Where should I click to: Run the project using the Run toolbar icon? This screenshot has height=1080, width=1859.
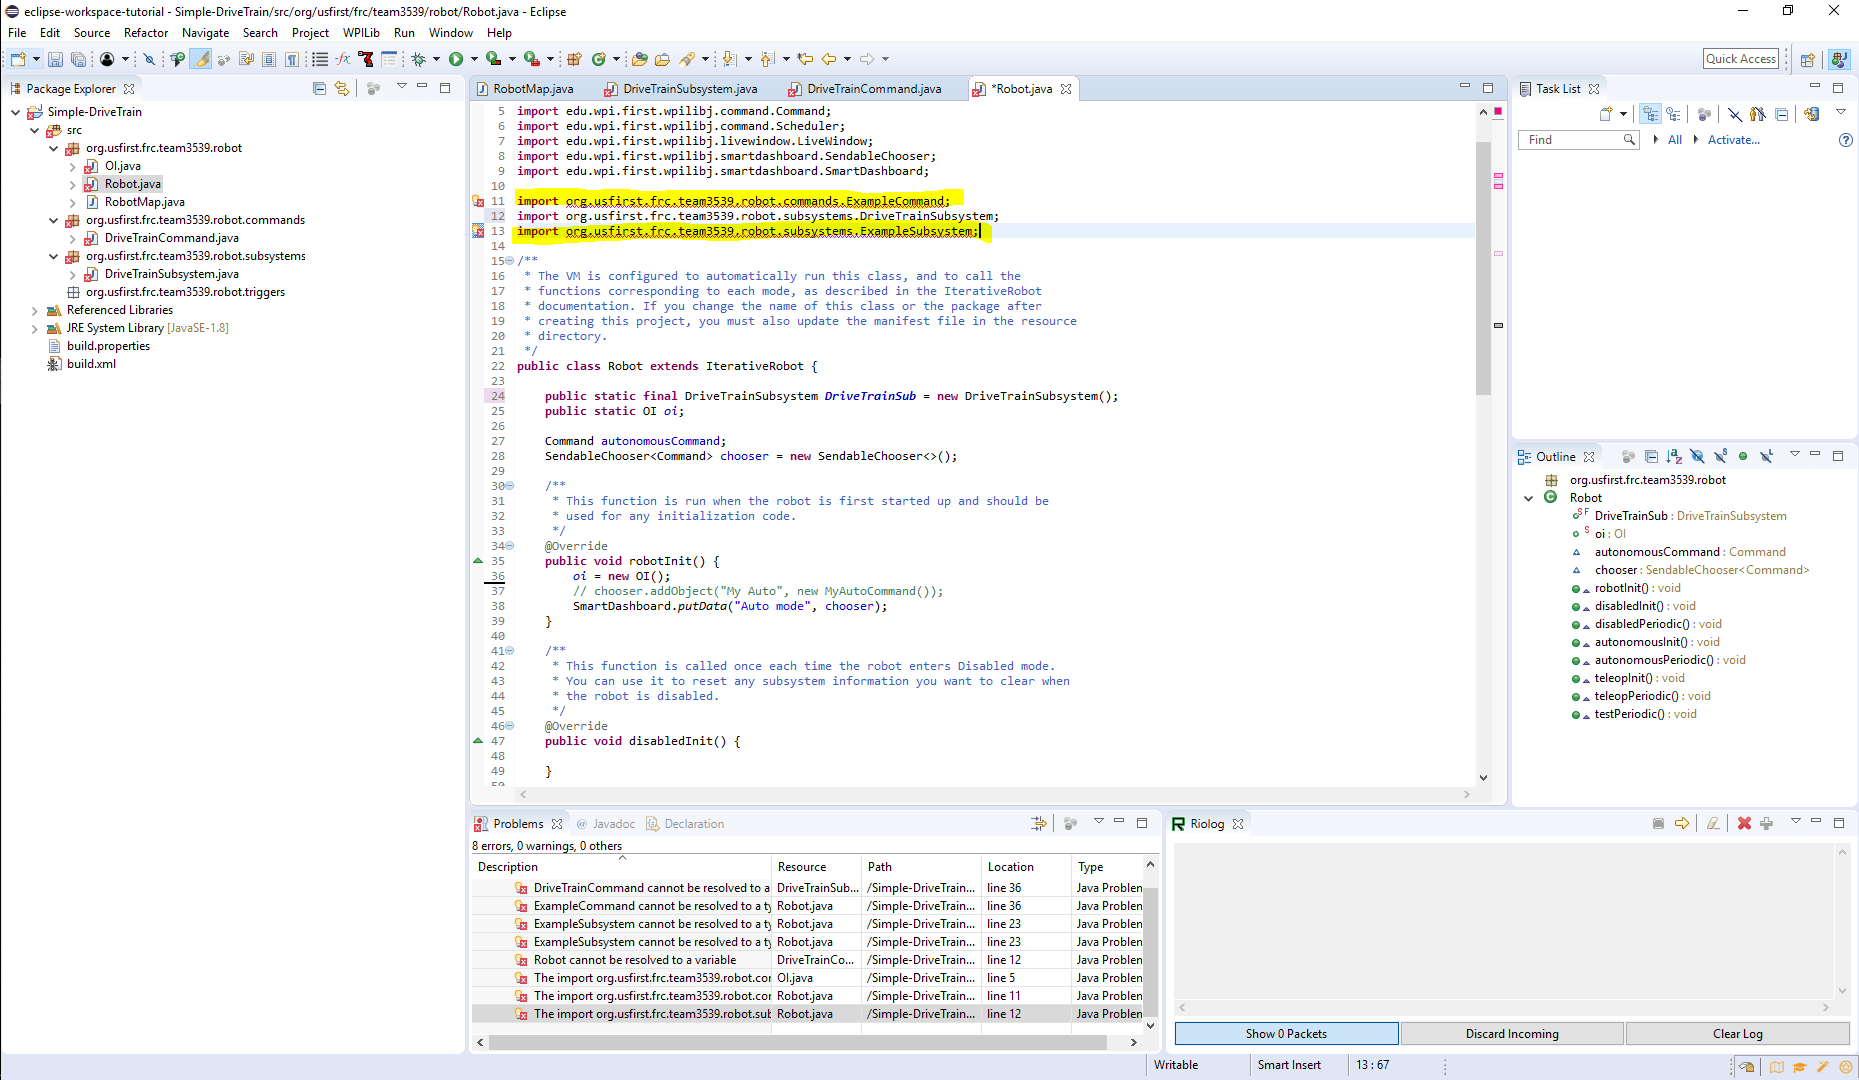455,59
